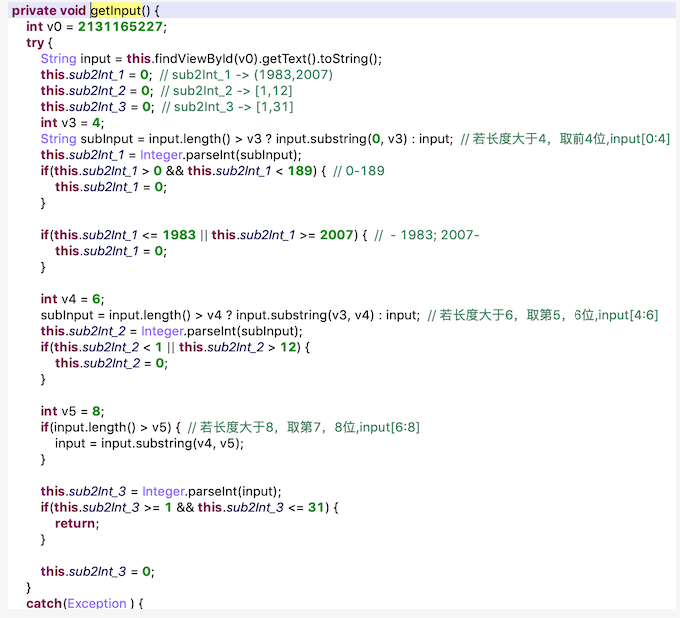Image resolution: width=680 pixels, height=618 pixels.
Task: Click the 'try {' keyword line
Action: tap(39, 43)
